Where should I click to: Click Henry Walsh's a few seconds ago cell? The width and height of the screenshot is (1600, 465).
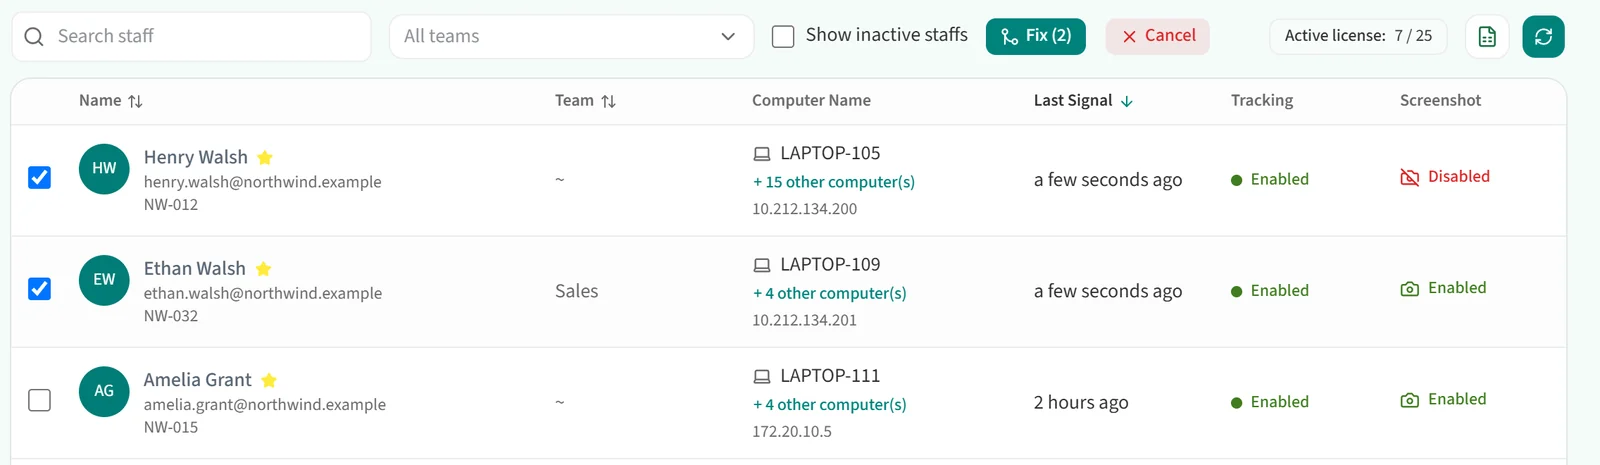[x=1108, y=180]
